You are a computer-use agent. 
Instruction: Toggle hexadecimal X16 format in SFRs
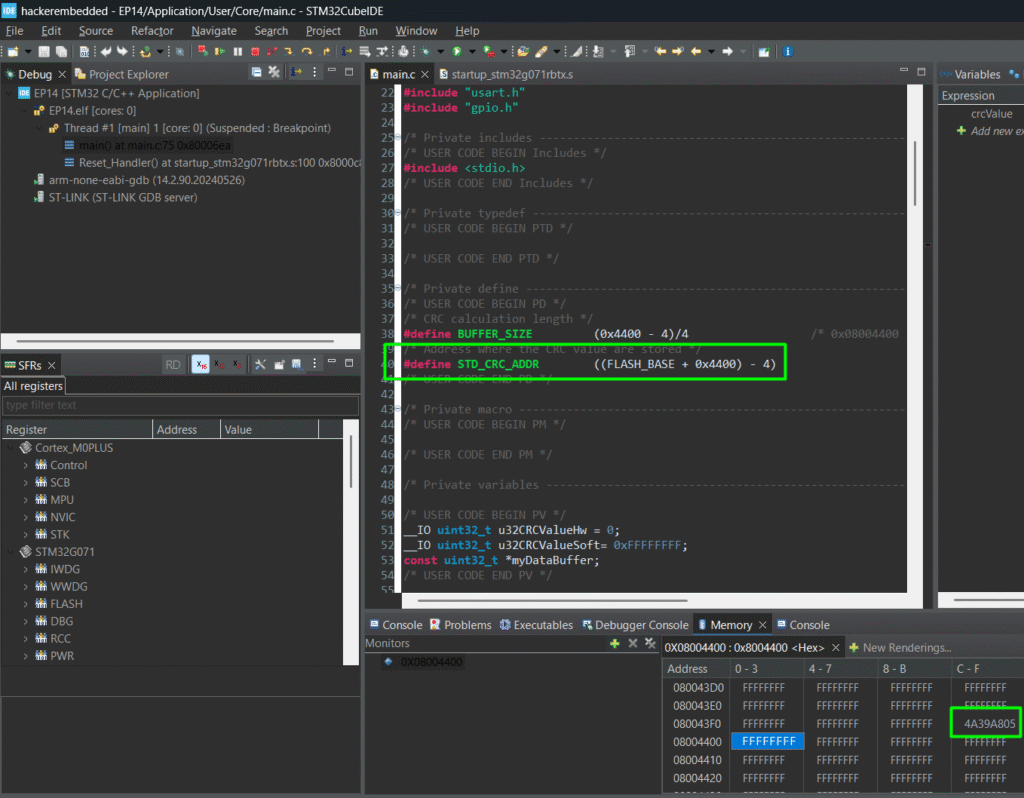click(x=200, y=365)
